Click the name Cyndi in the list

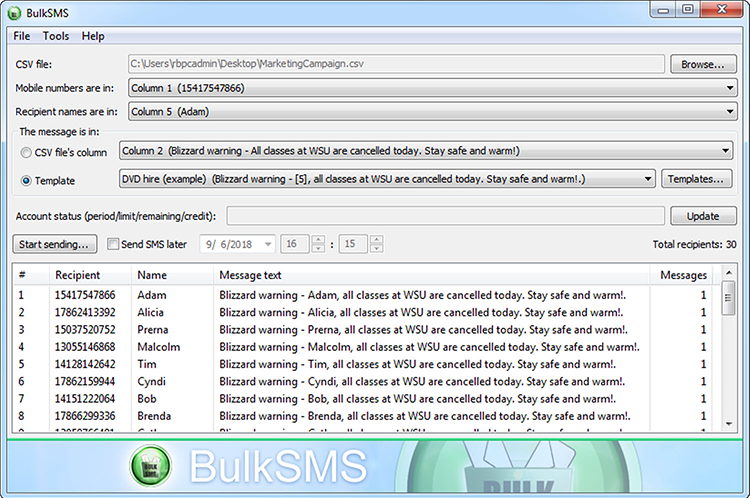click(x=151, y=381)
